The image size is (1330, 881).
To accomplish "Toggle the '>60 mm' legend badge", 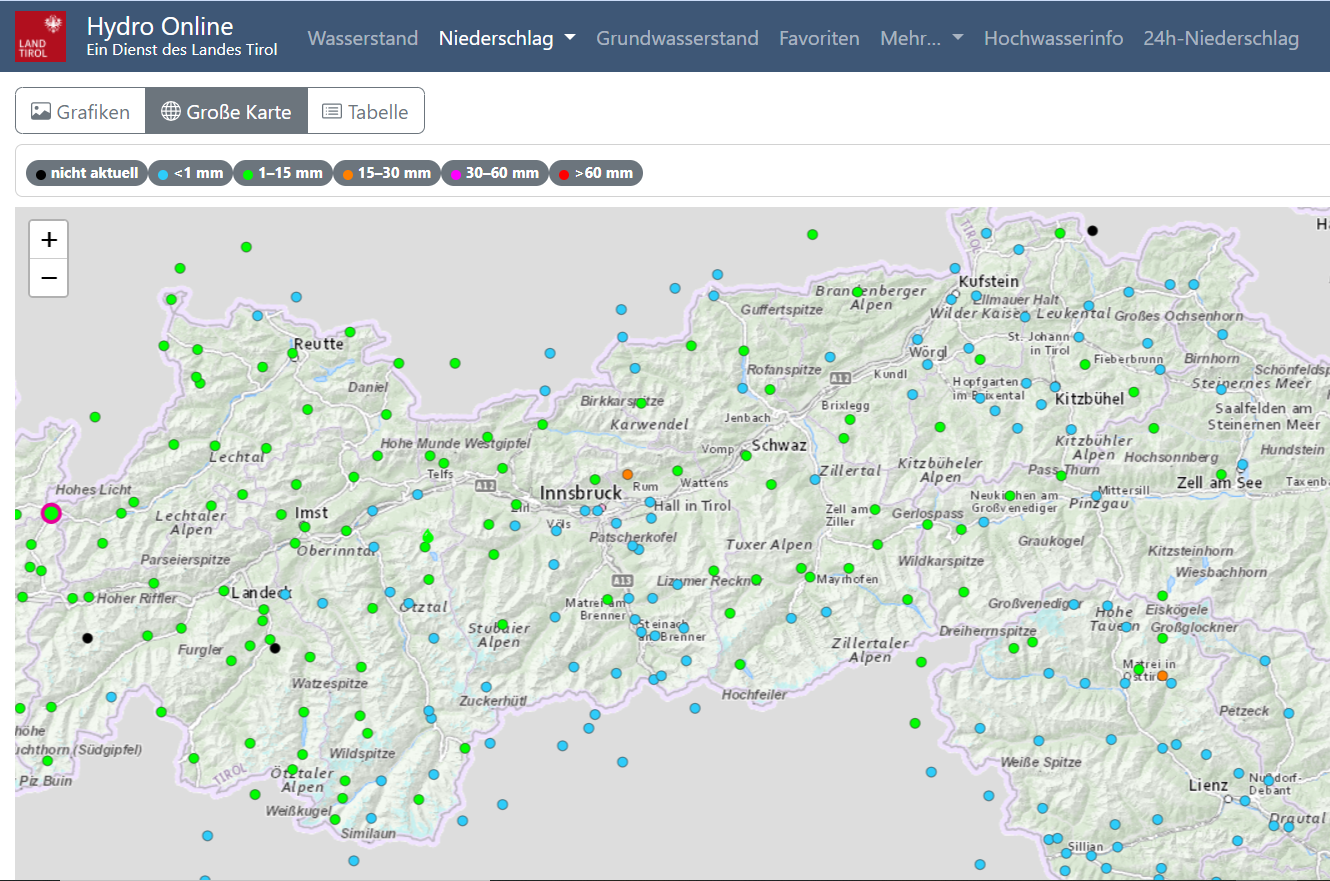I will [x=596, y=173].
